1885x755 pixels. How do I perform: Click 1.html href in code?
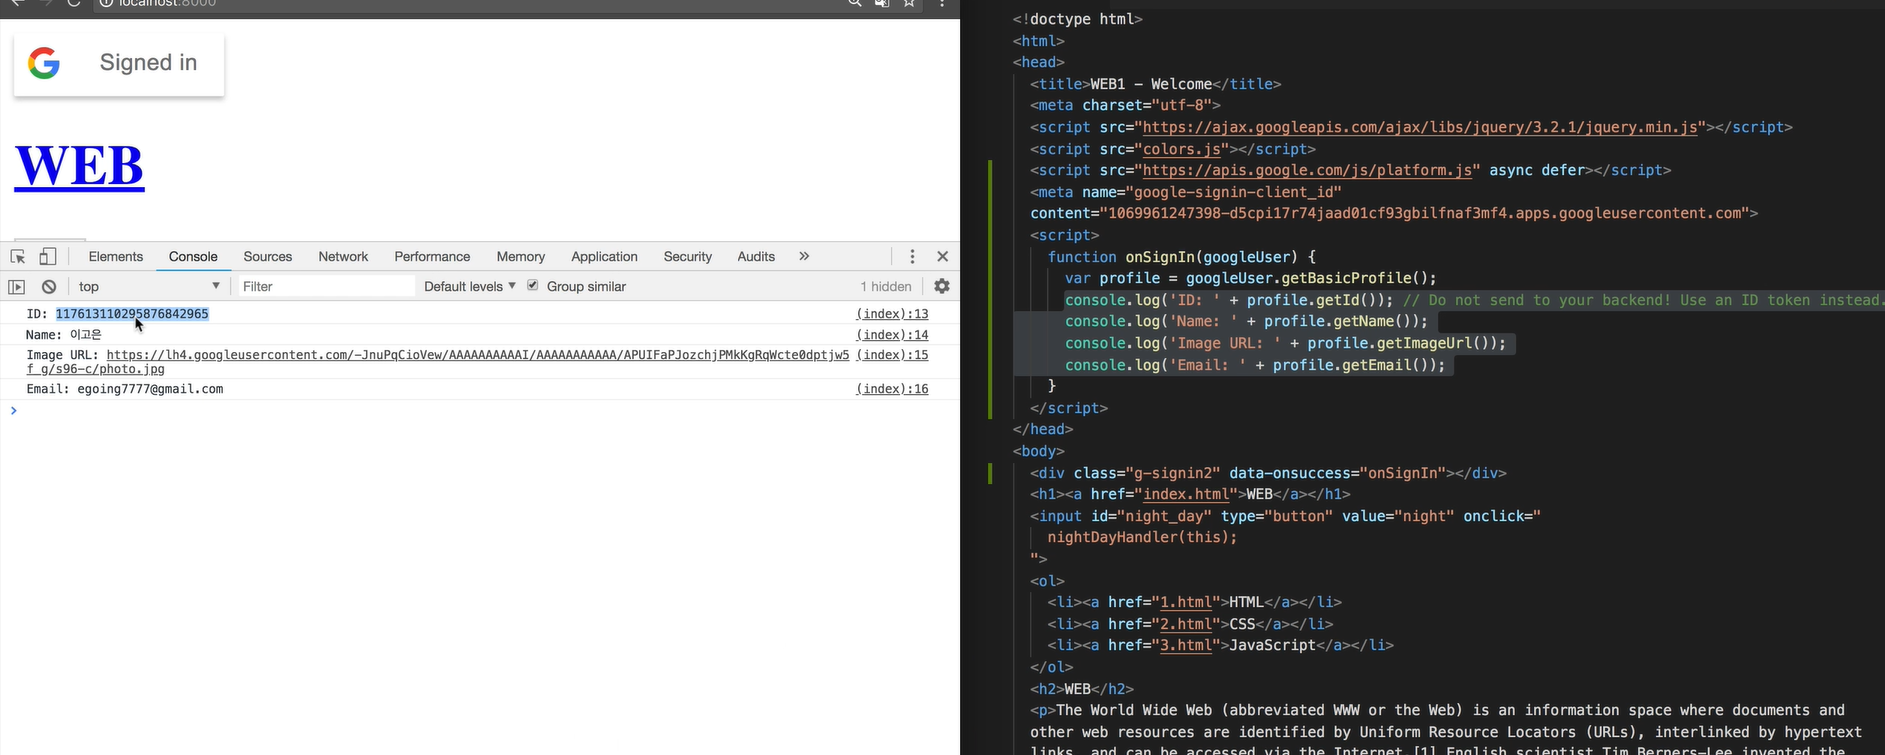coord(1185,602)
